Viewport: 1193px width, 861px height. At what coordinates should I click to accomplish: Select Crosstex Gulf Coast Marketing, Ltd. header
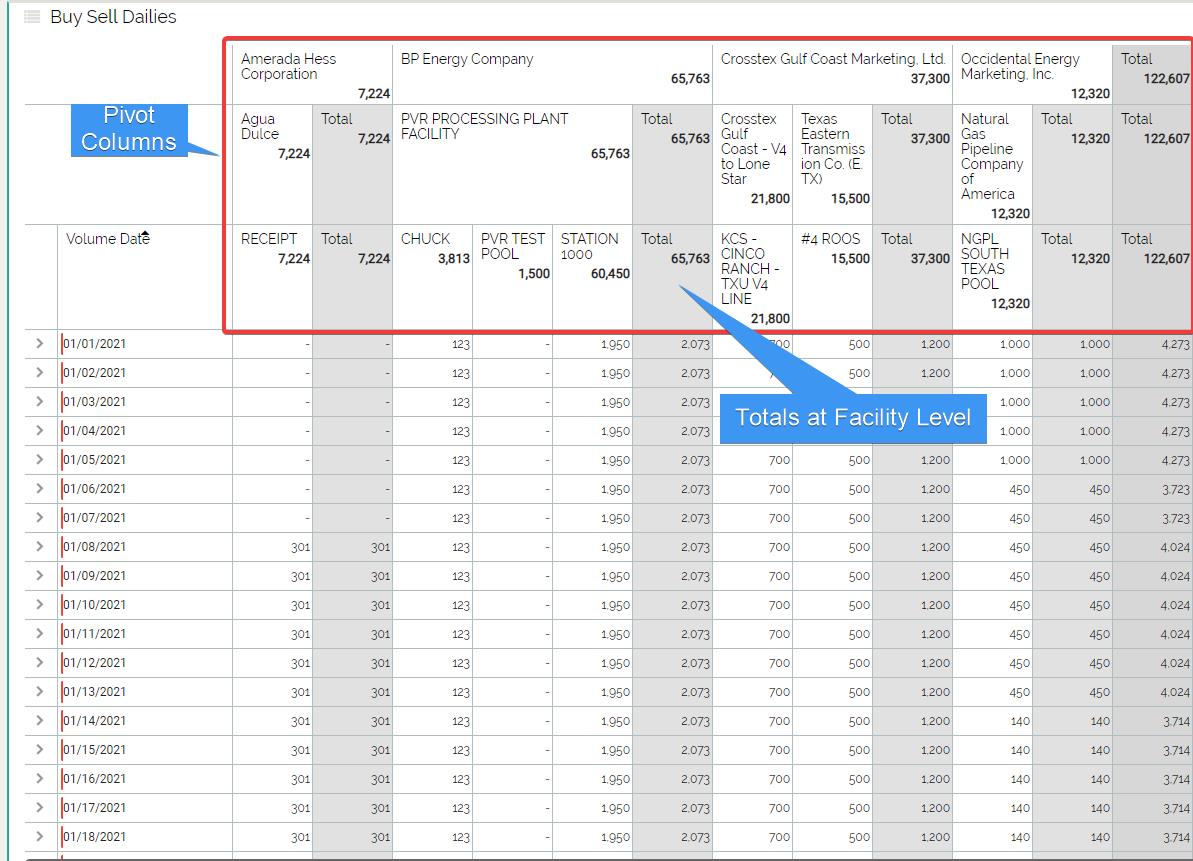832,60
